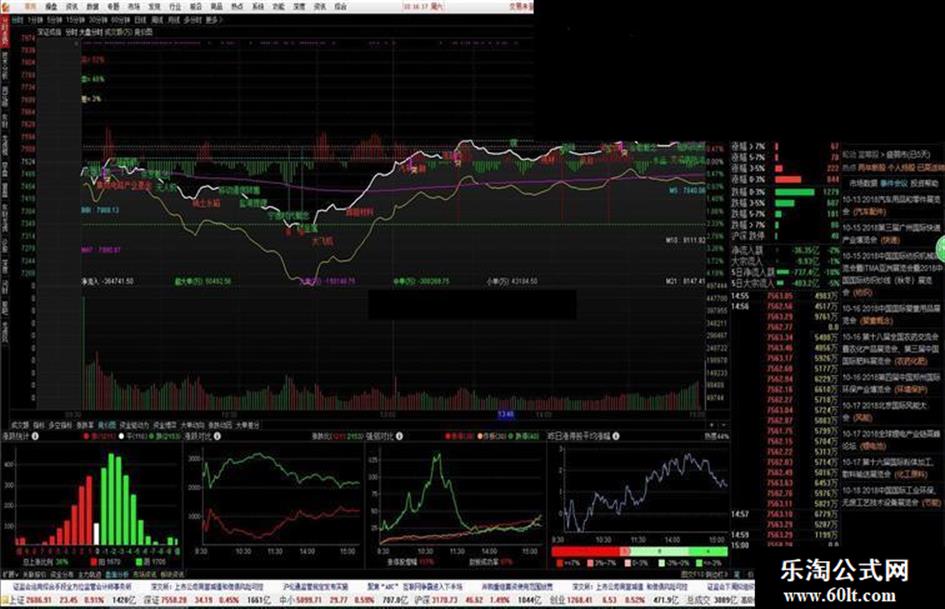The image size is (945, 609).
Task: Open the 功能 menu
Action: (x=278, y=7)
